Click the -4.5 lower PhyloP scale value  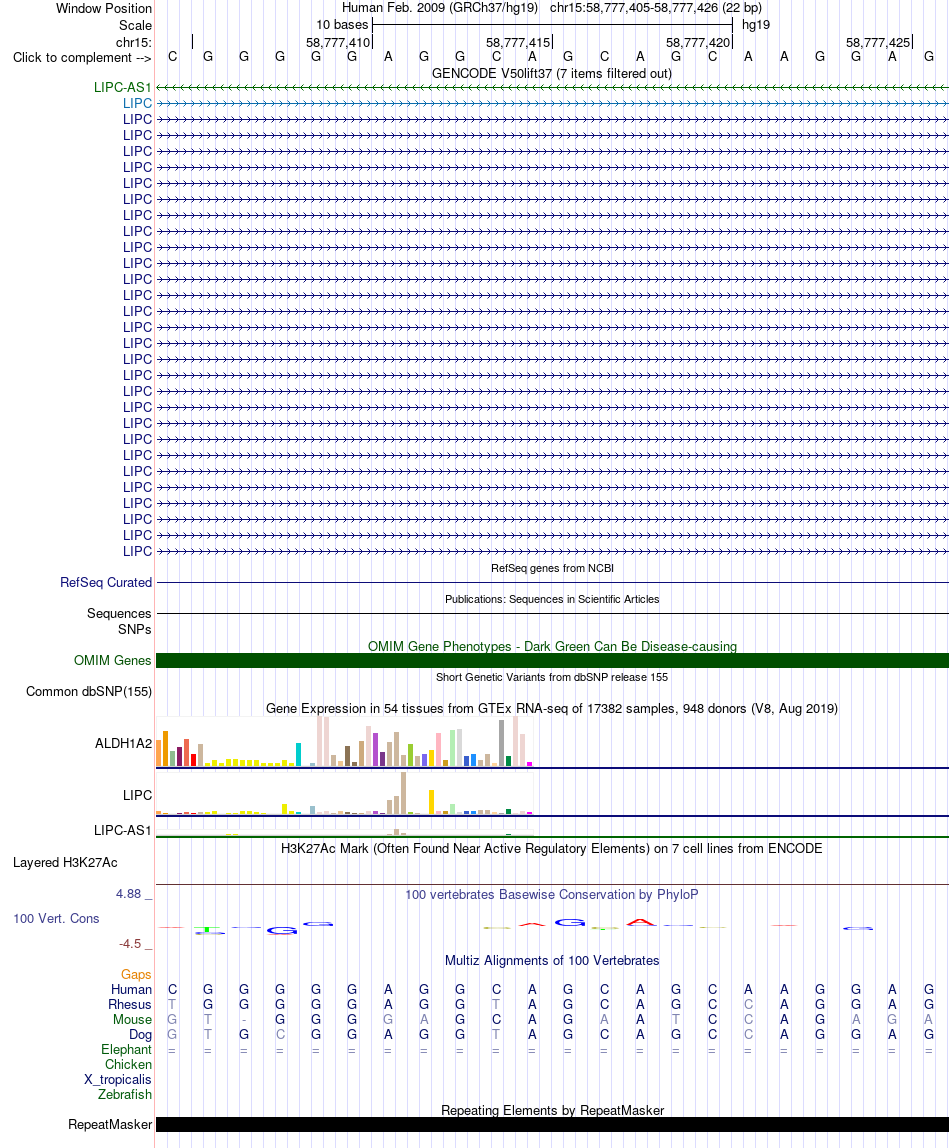point(130,944)
